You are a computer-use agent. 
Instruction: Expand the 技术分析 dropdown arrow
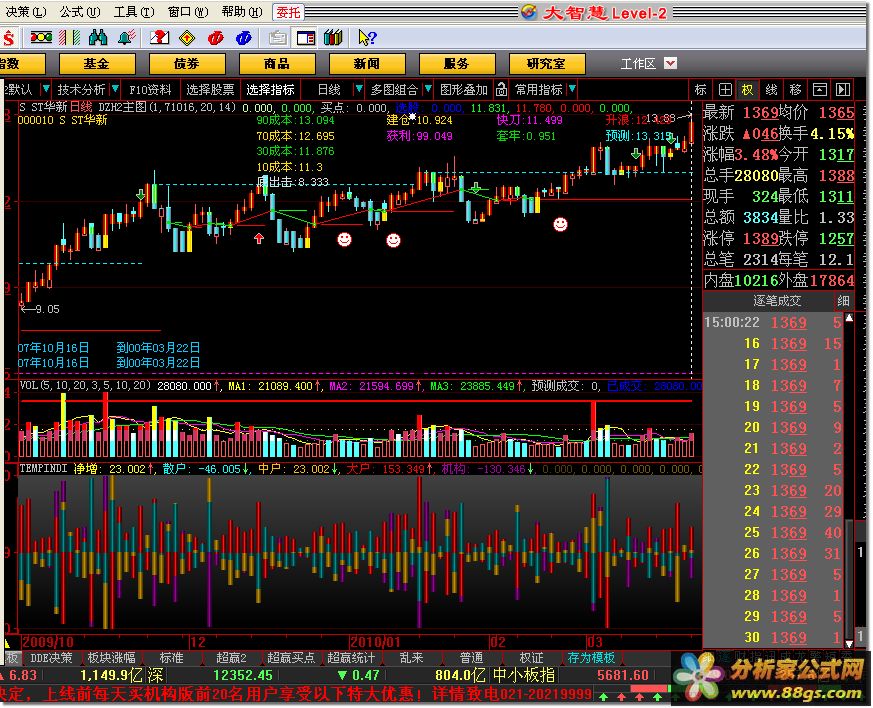[115, 89]
